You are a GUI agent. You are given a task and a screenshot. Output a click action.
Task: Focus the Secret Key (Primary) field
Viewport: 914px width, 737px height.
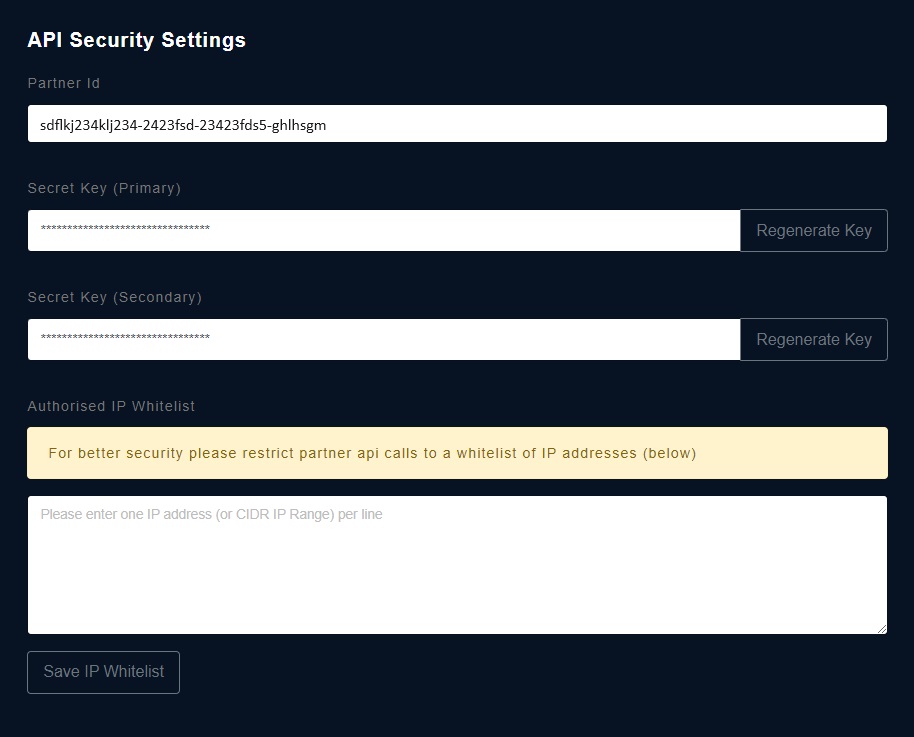tap(384, 230)
